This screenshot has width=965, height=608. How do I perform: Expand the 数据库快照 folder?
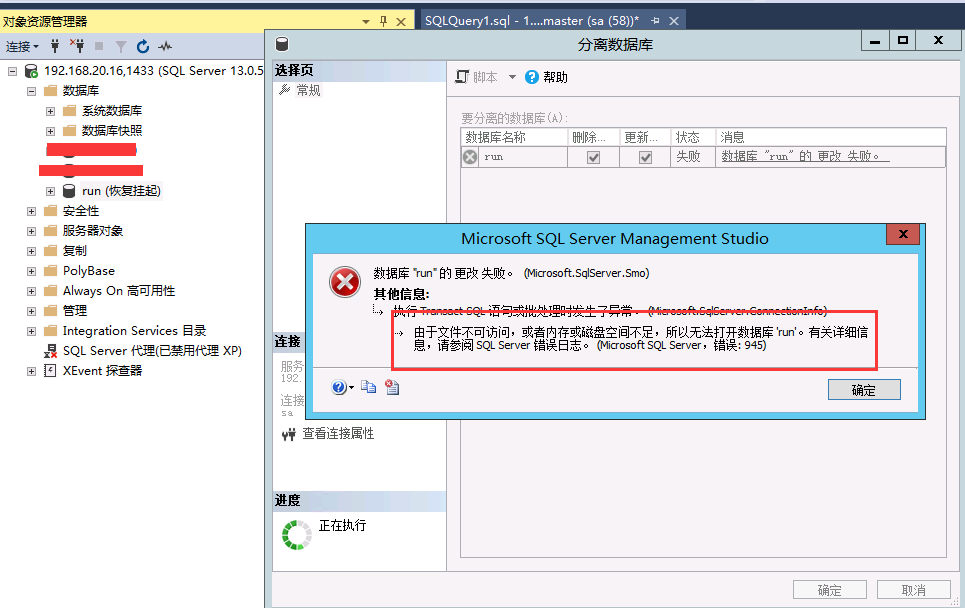tap(50, 131)
